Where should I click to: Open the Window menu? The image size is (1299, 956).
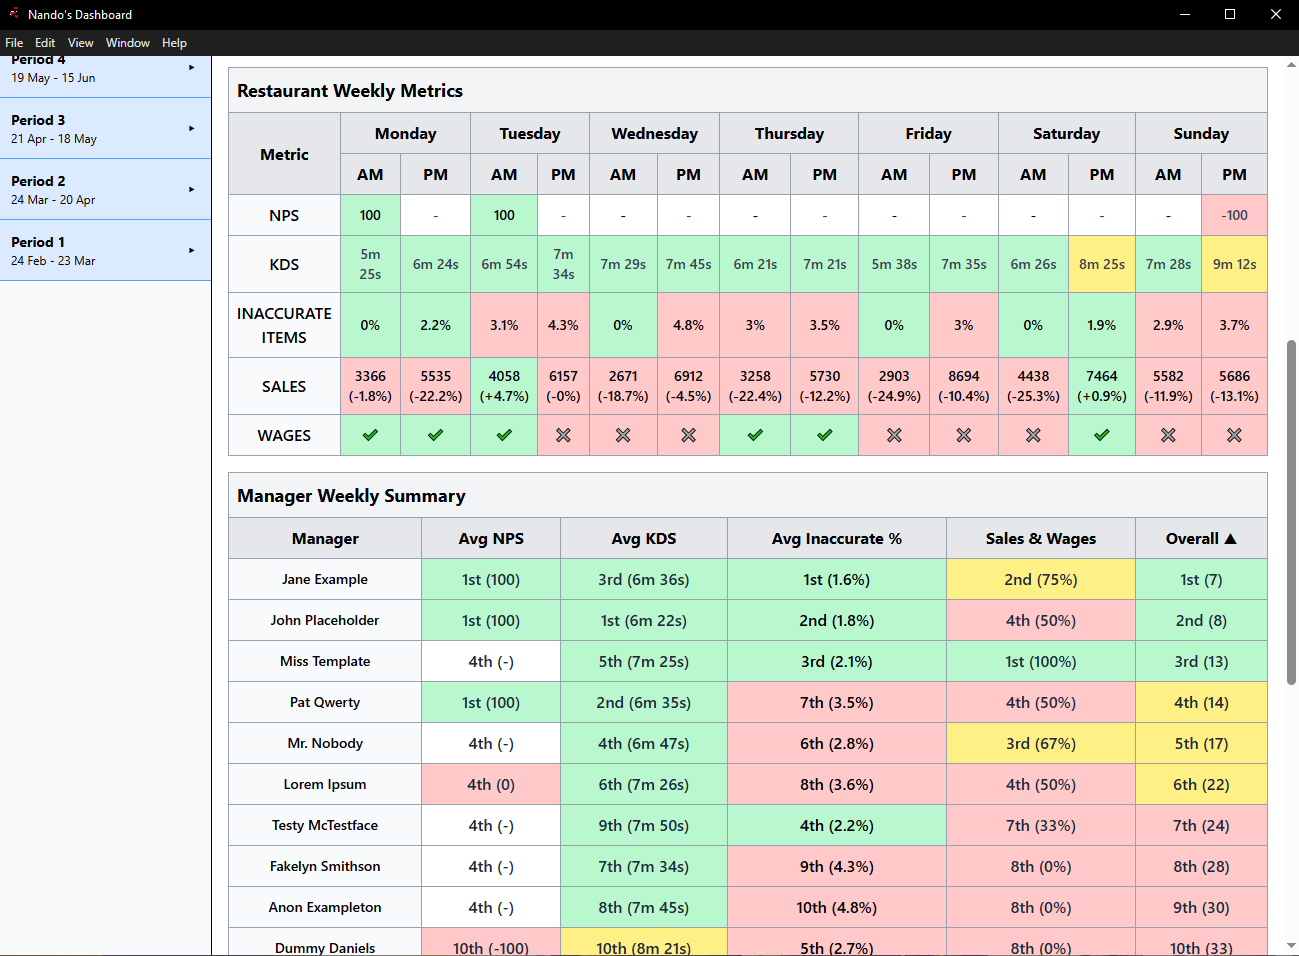(127, 43)
